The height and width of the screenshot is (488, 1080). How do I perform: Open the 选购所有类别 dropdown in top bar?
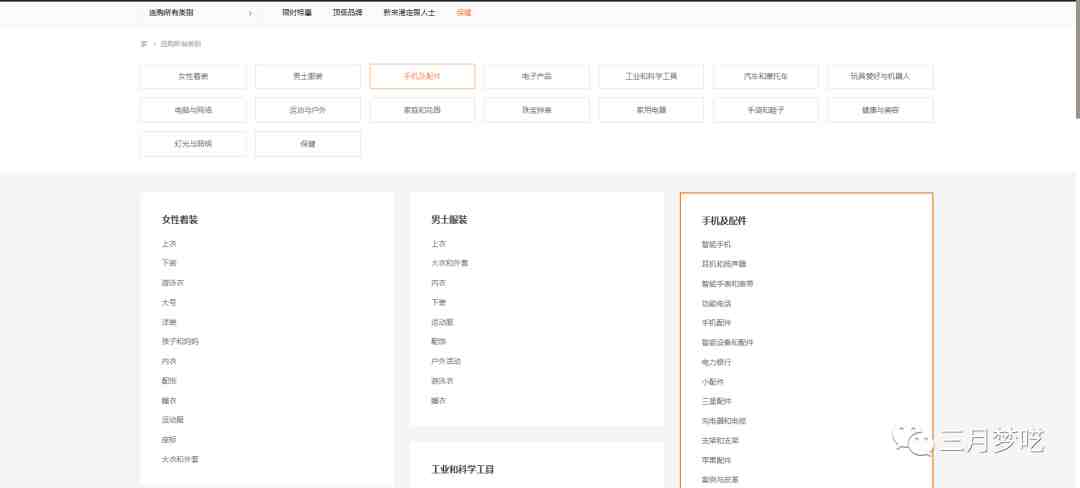point(200,12)
